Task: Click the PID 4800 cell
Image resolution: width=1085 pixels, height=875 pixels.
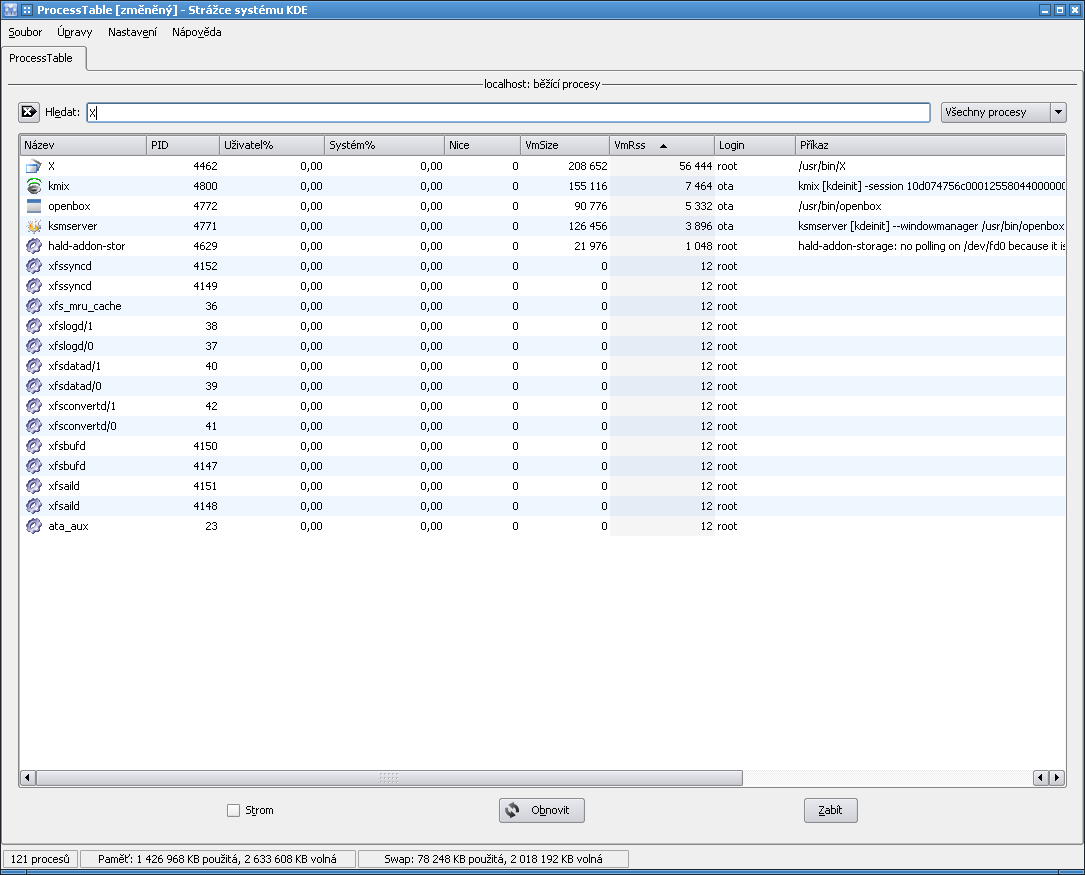Action: [206, 186]
